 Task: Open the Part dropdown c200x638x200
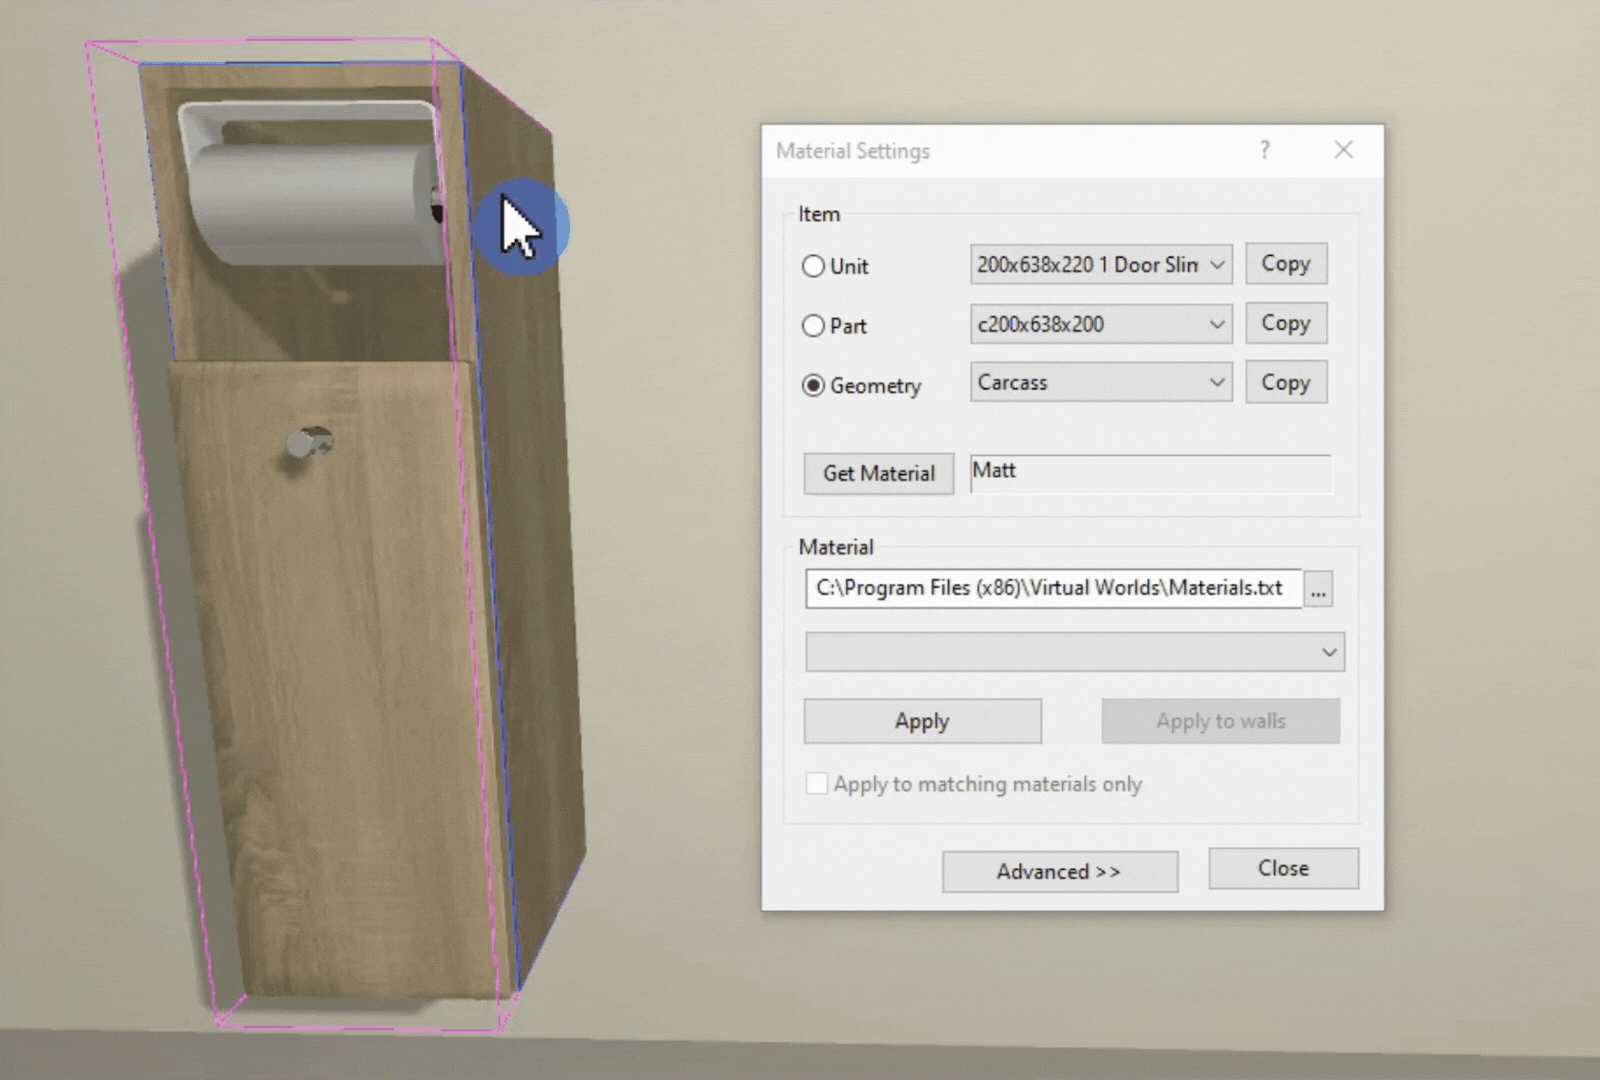pos(1101,324)
